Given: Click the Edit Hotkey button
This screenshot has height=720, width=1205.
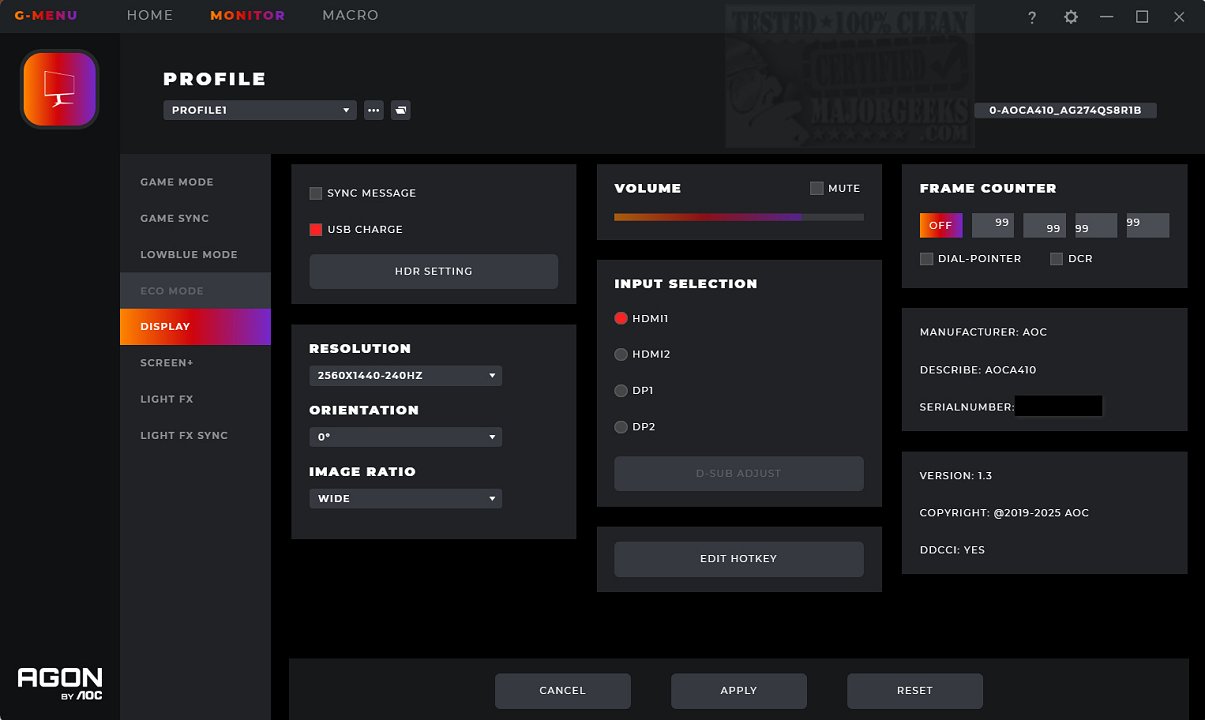Looking at the screenshot, I should [738, 559].
